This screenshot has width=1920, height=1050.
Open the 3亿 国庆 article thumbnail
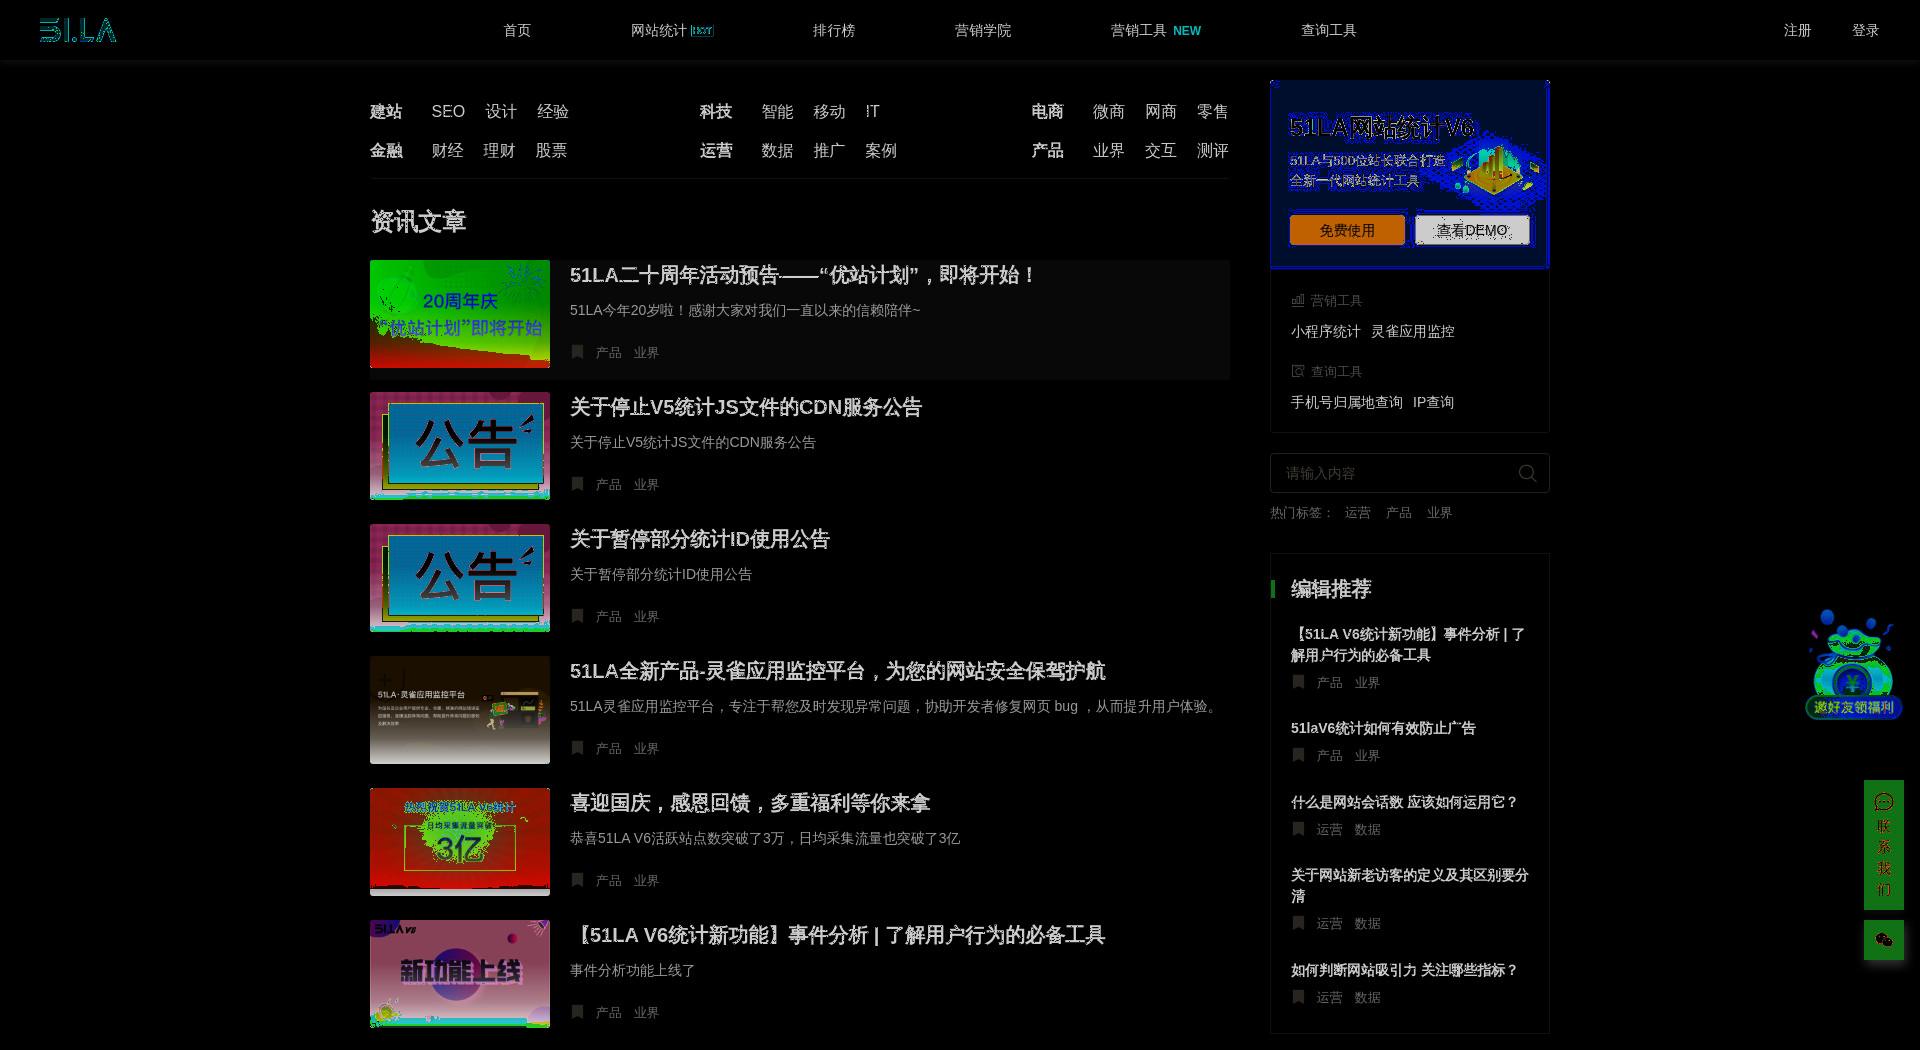point(460,842)
